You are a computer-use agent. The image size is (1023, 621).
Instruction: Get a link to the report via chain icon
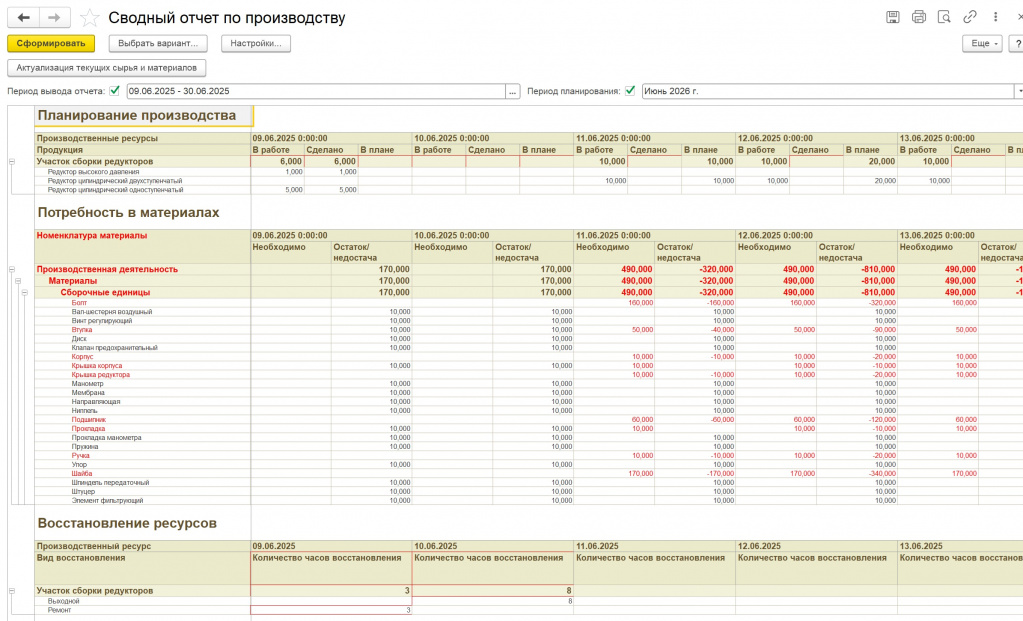tap(970, 17)
